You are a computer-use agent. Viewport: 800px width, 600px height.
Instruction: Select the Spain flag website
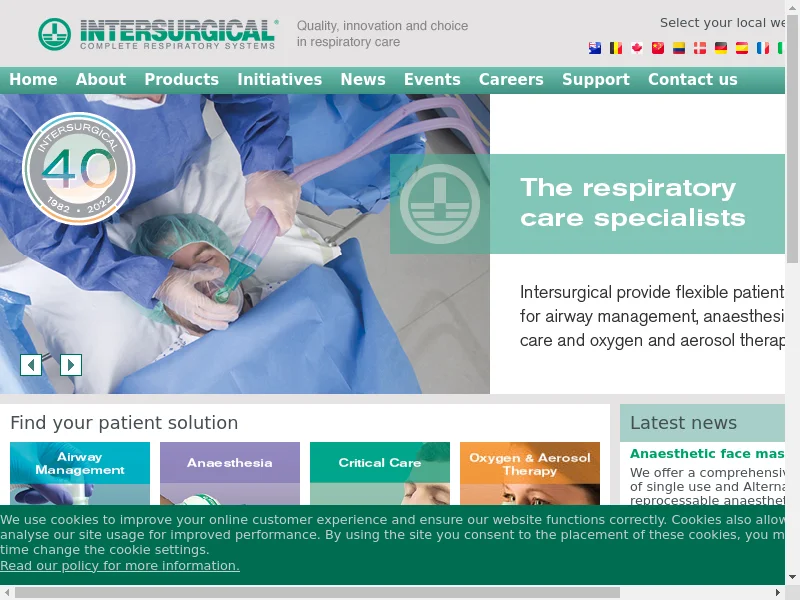point(741,48)
